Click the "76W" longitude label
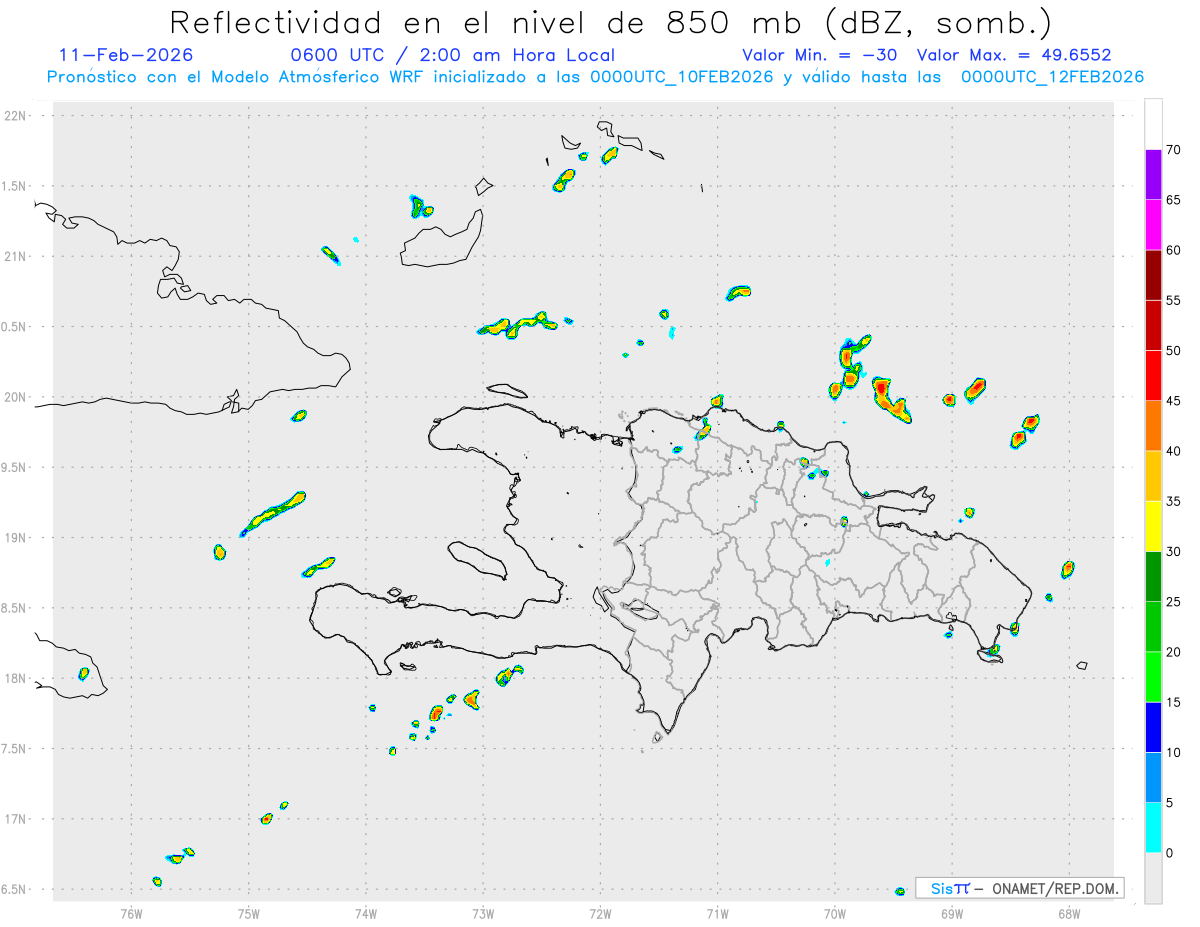This screenshot has width=1200, height=927. (131, 913)
